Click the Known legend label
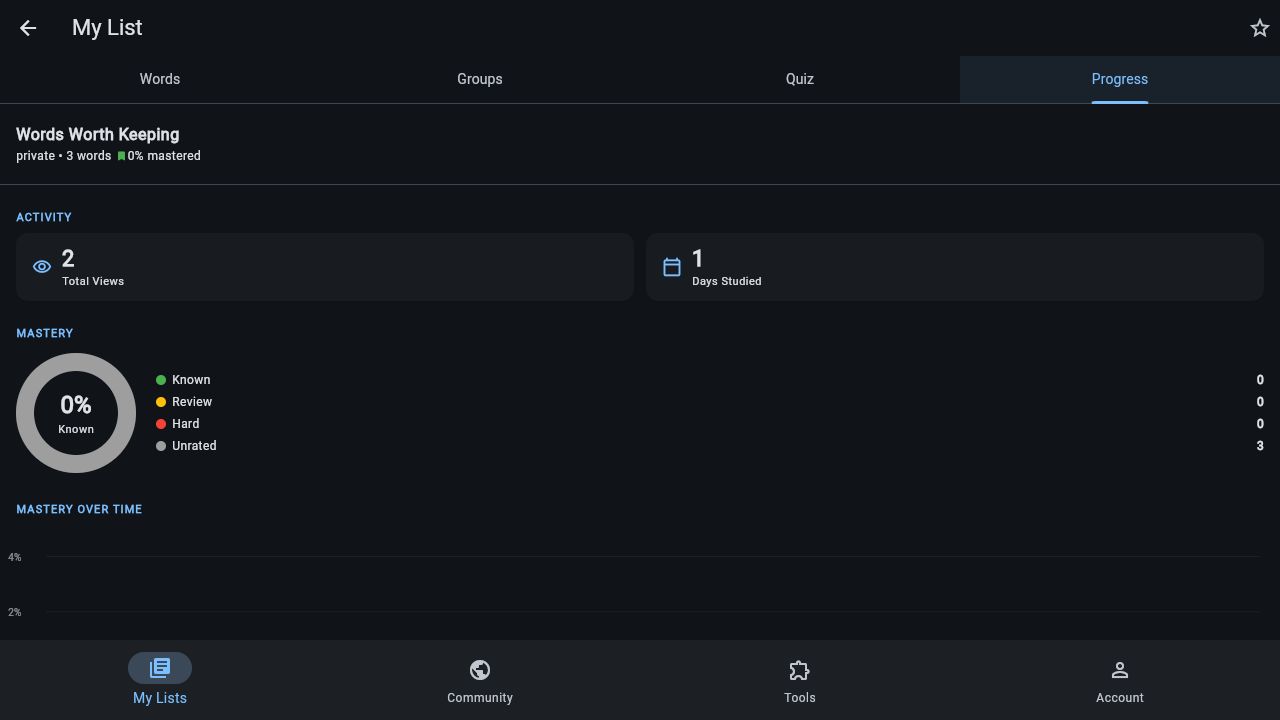Viewport: 1280px width, 720px height. pyautogui.click(x=191, y=380)
